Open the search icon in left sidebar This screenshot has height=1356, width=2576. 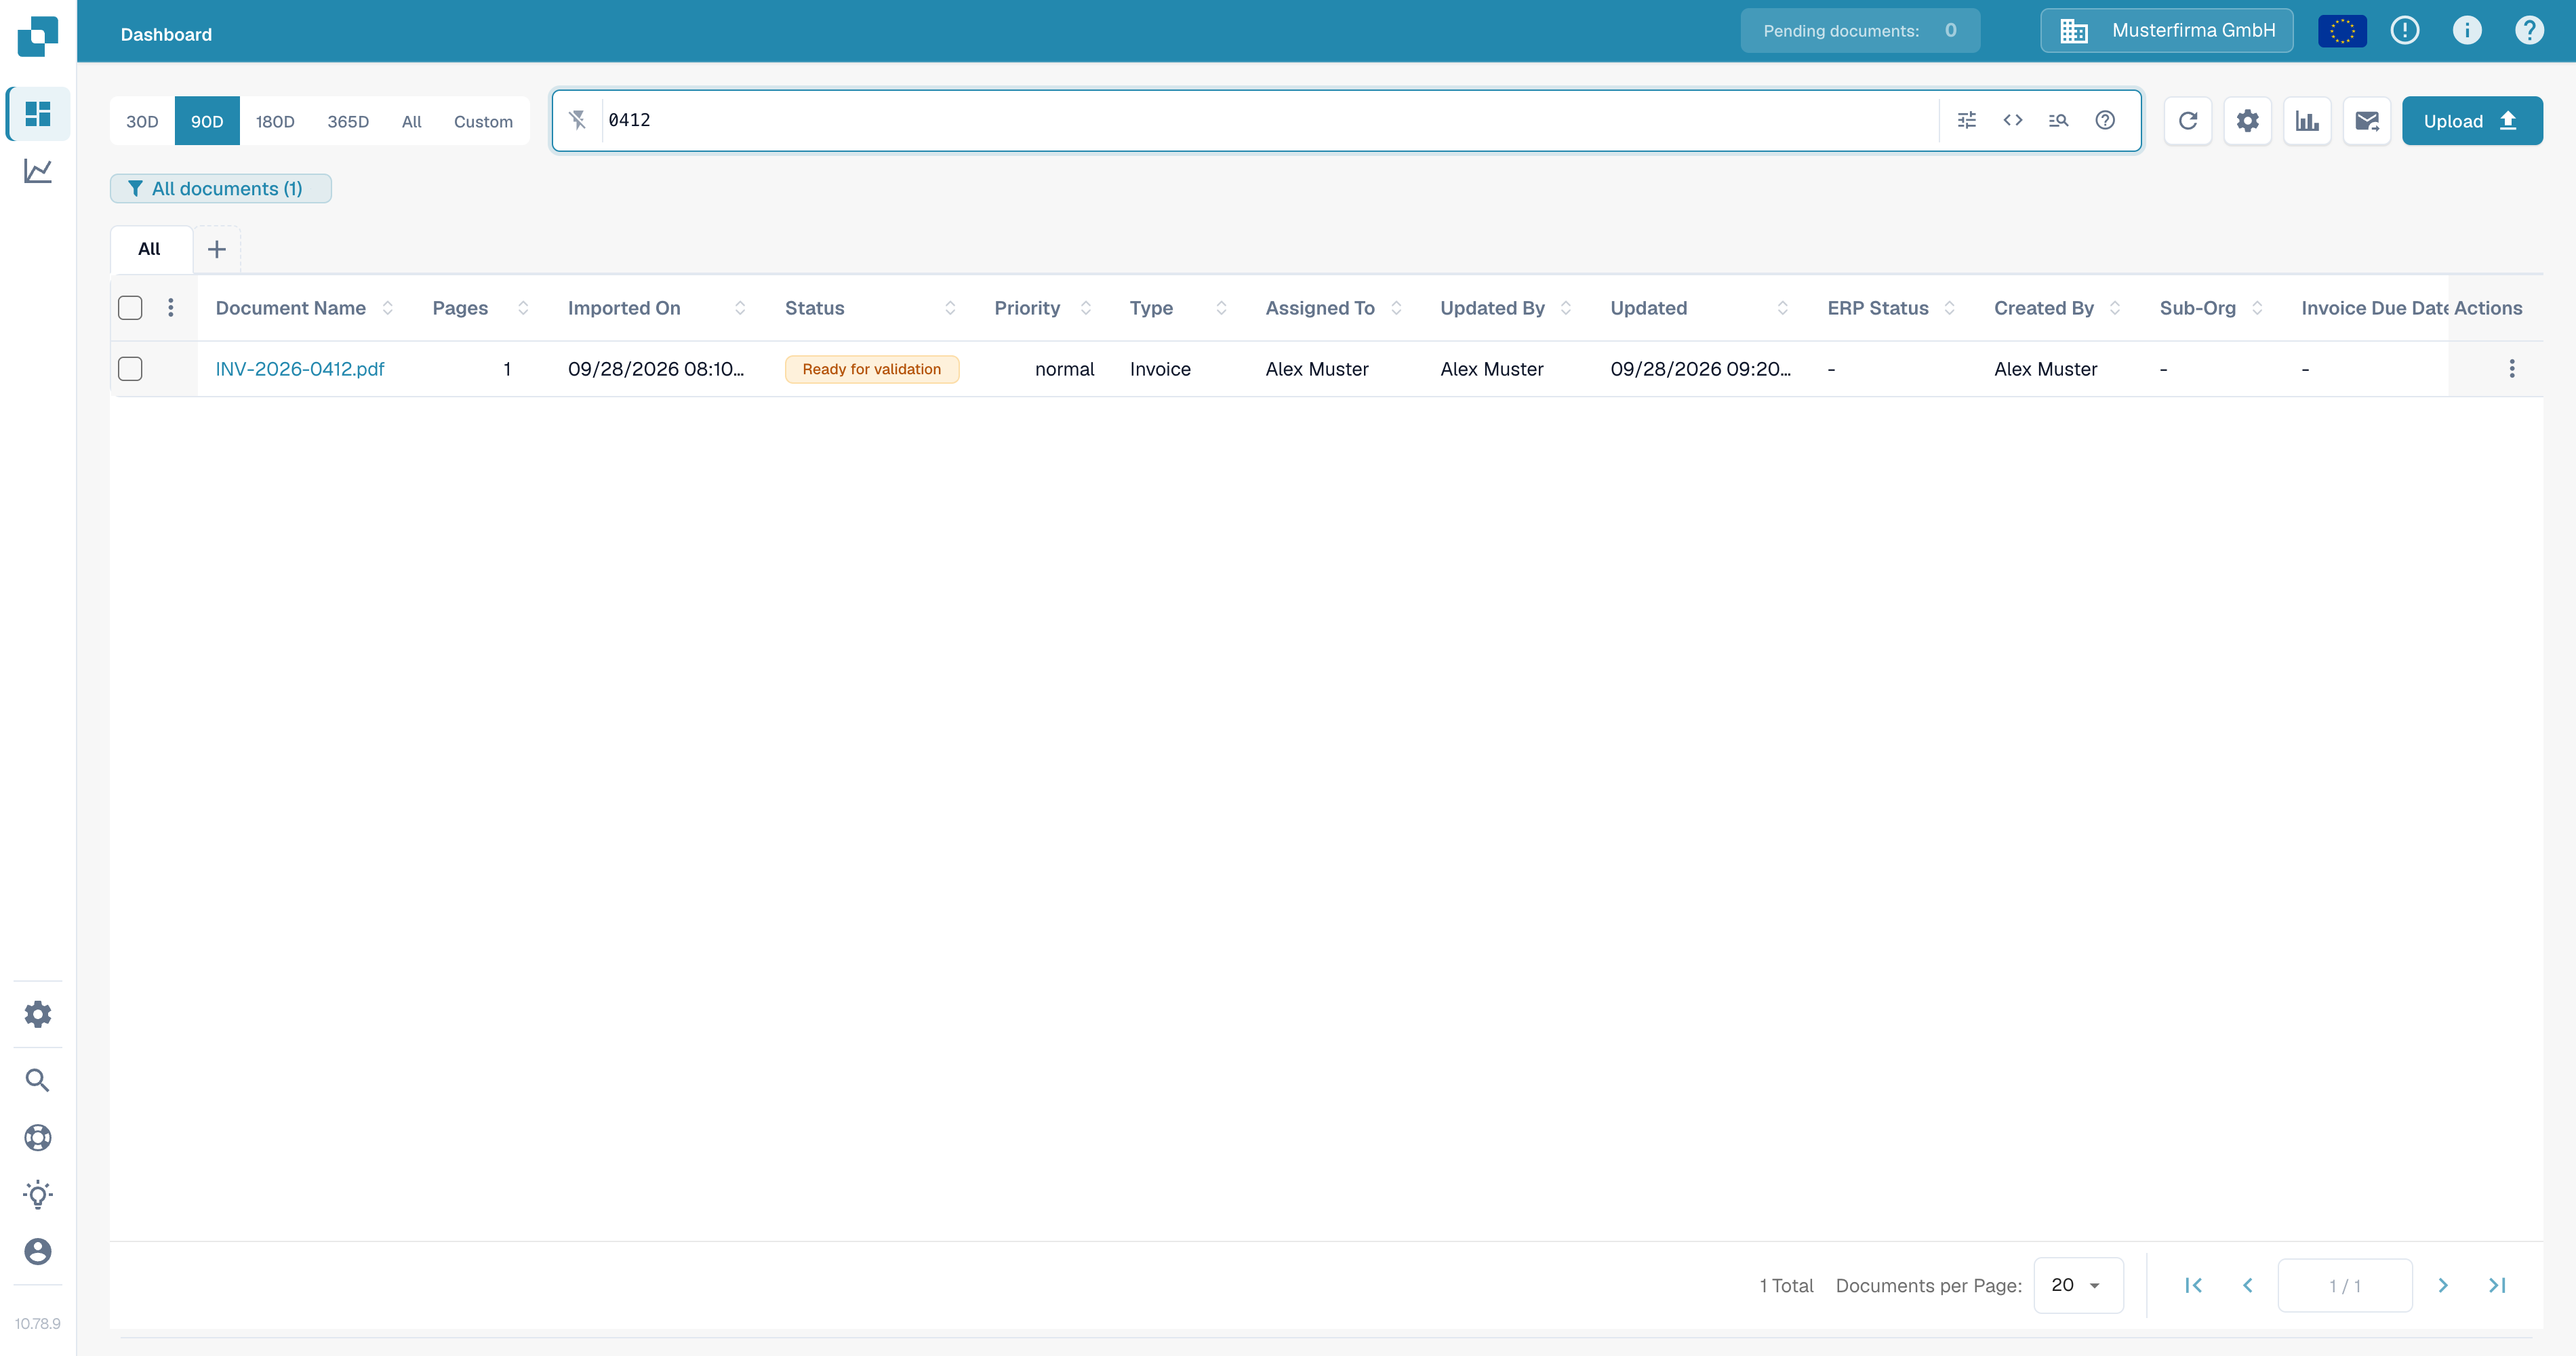(x=38, y=1080)
